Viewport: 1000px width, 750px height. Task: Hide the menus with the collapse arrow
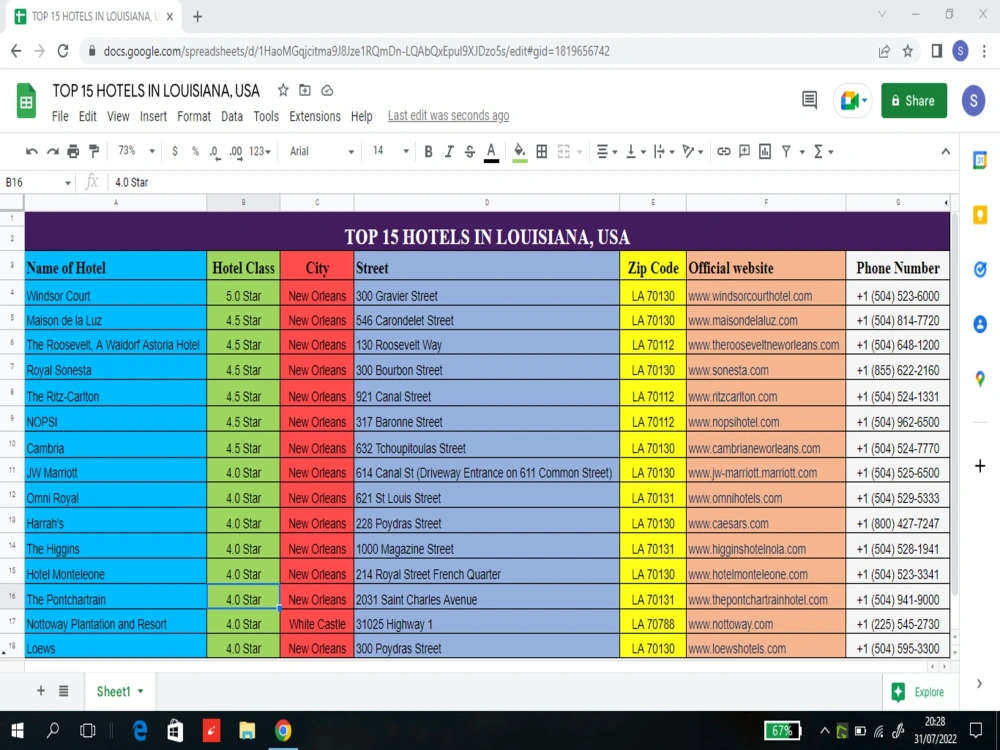point(945,152)
